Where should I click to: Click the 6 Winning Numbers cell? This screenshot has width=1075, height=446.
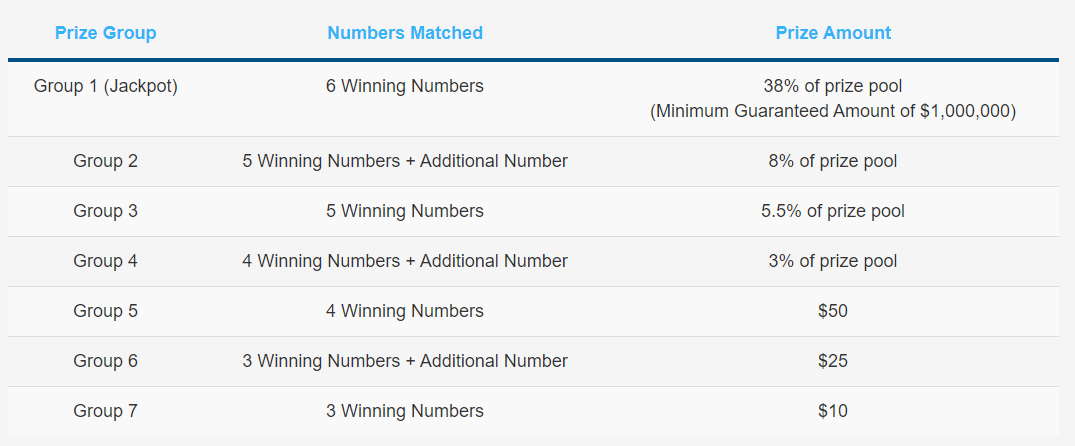[x=404, y=86]
